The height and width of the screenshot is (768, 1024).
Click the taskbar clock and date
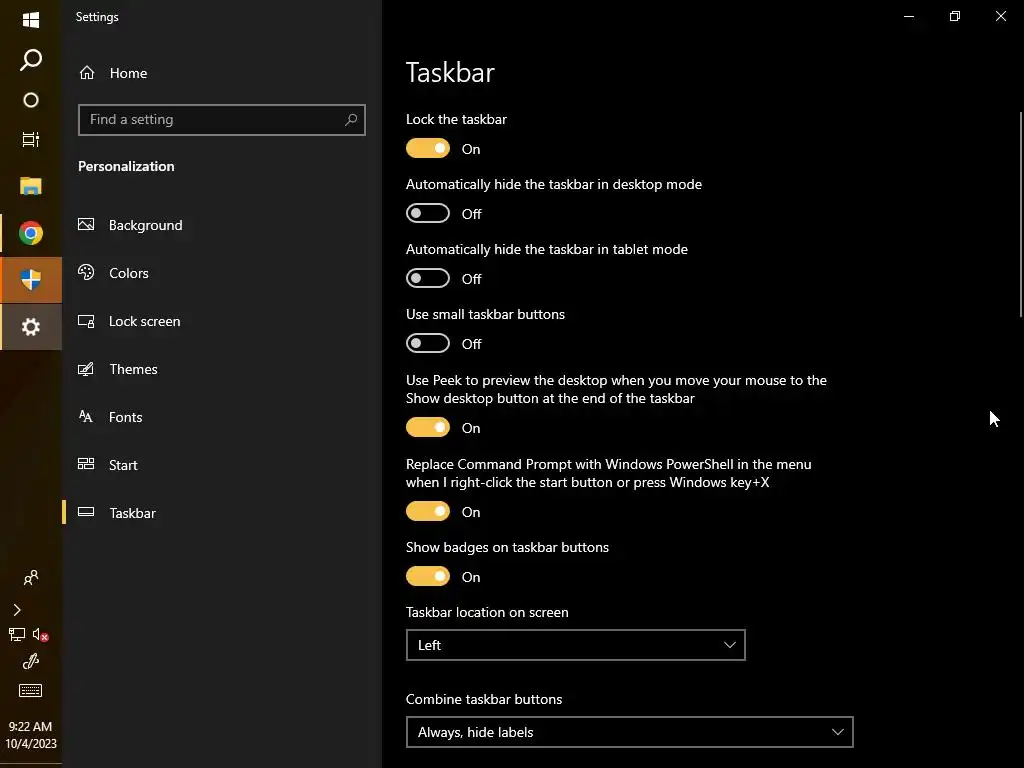click(30, 735)
